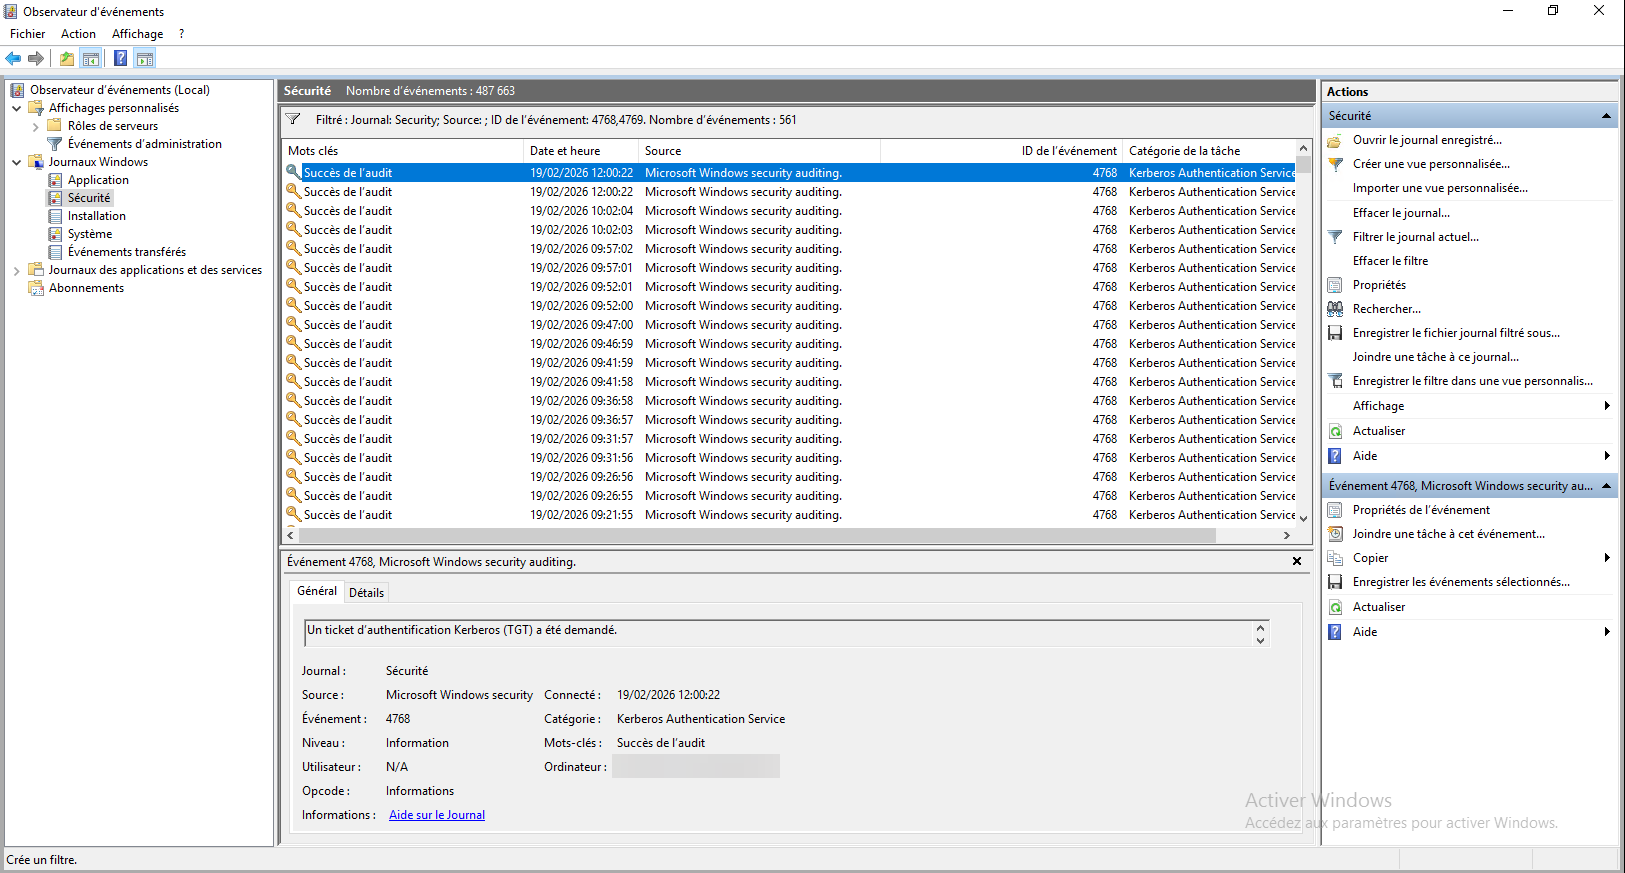Collapse the Affichages personnalisés tree node
This screenshot has height=873, width=1625.
click(16, 108)
